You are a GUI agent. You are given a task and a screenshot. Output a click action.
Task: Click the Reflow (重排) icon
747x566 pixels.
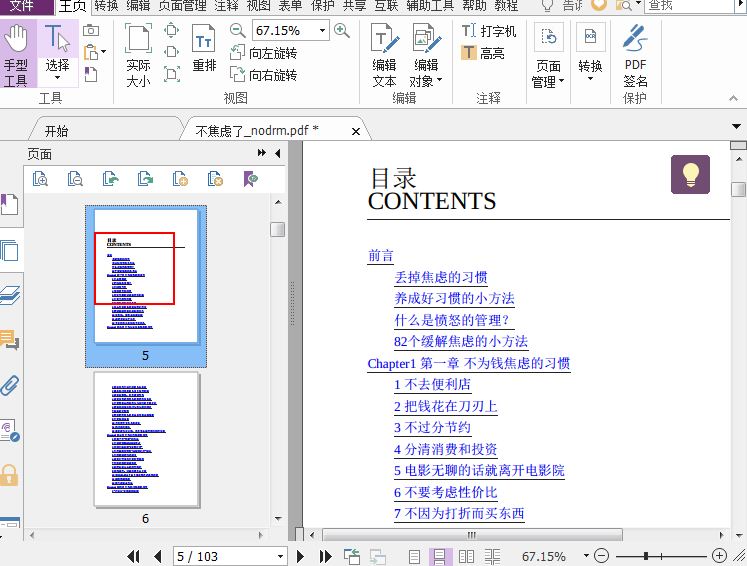[x=204, y=48]
